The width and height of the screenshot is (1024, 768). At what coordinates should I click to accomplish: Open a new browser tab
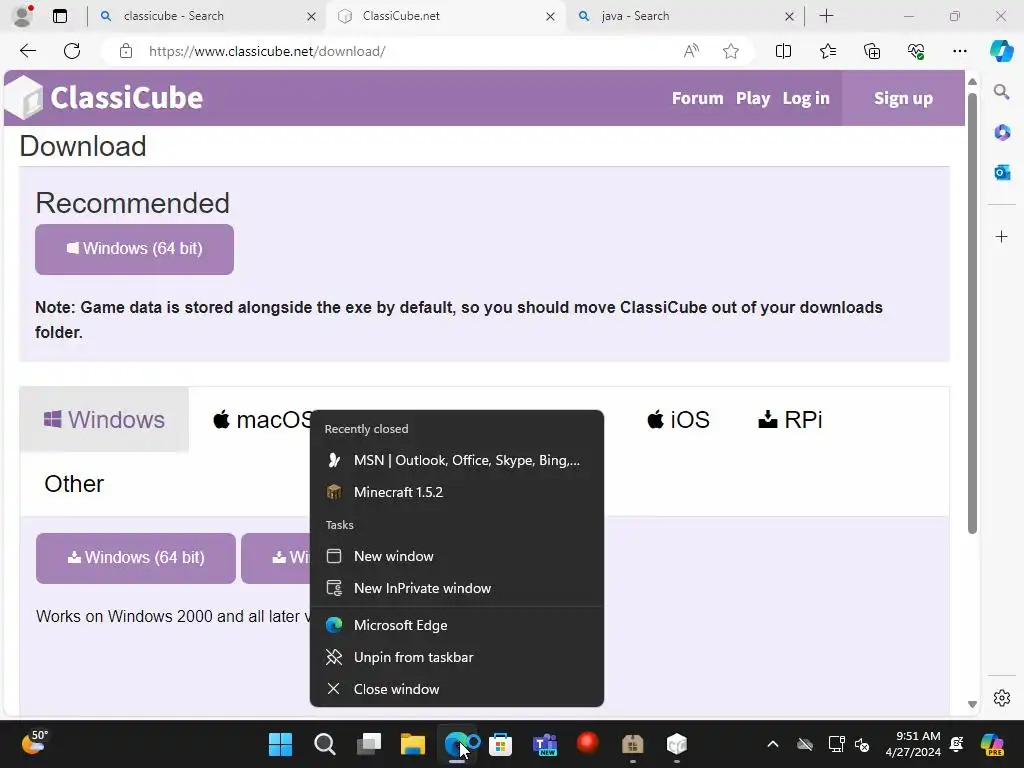(826, 16)
